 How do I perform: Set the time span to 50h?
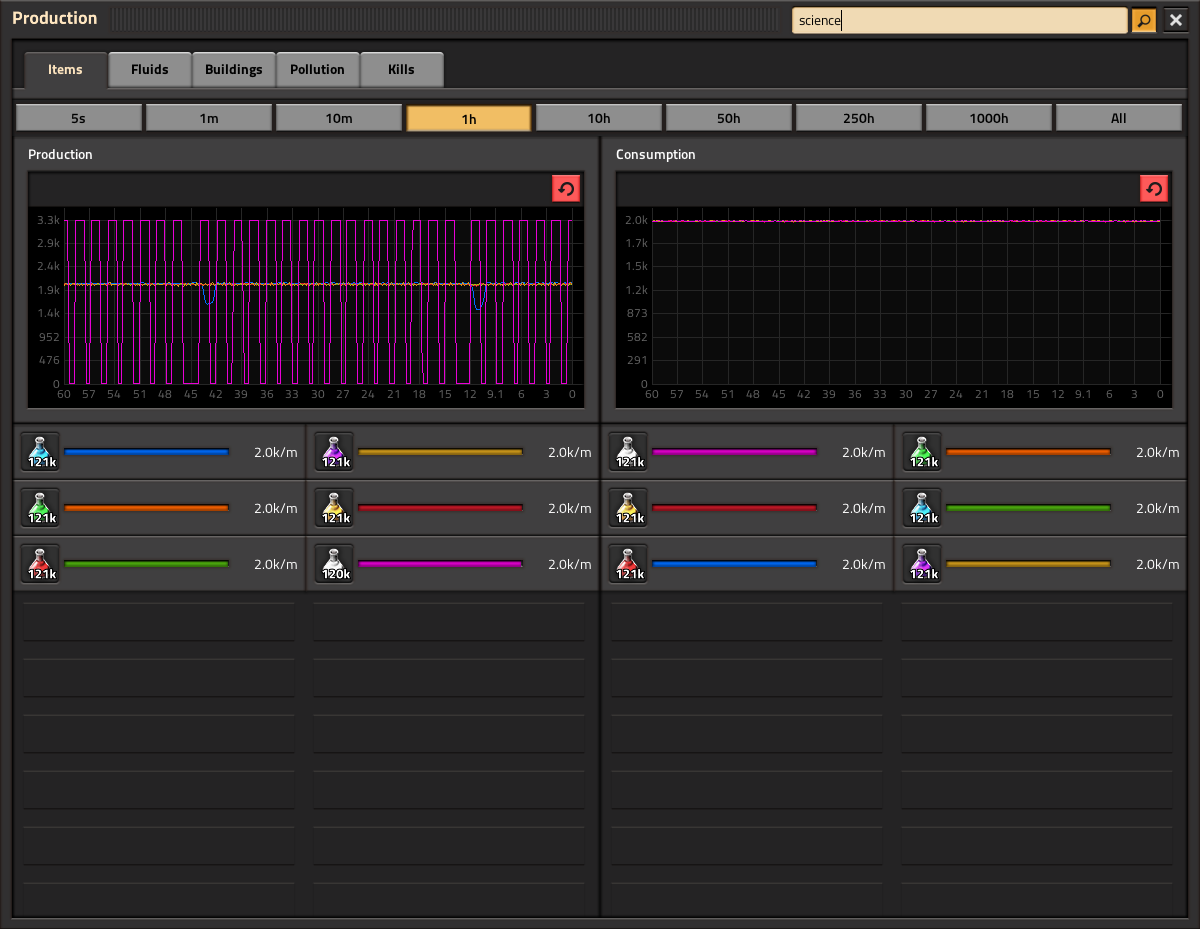point(729,118)
